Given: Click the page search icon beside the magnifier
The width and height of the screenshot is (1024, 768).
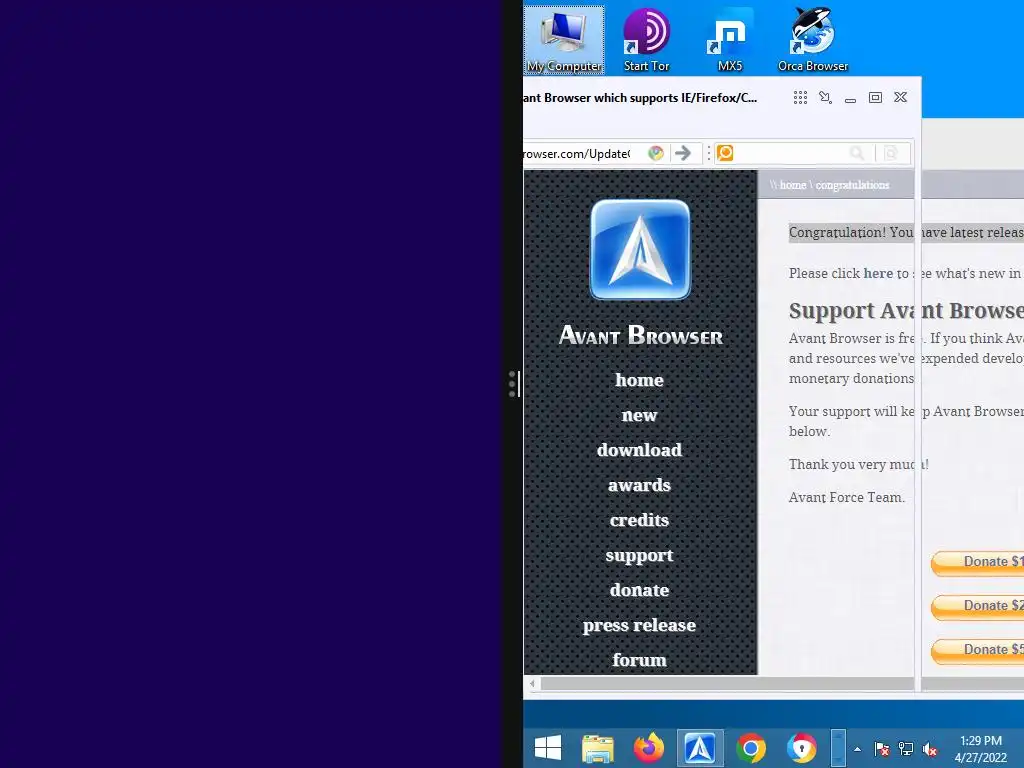Looking at the screenshot, I should 891,153.
